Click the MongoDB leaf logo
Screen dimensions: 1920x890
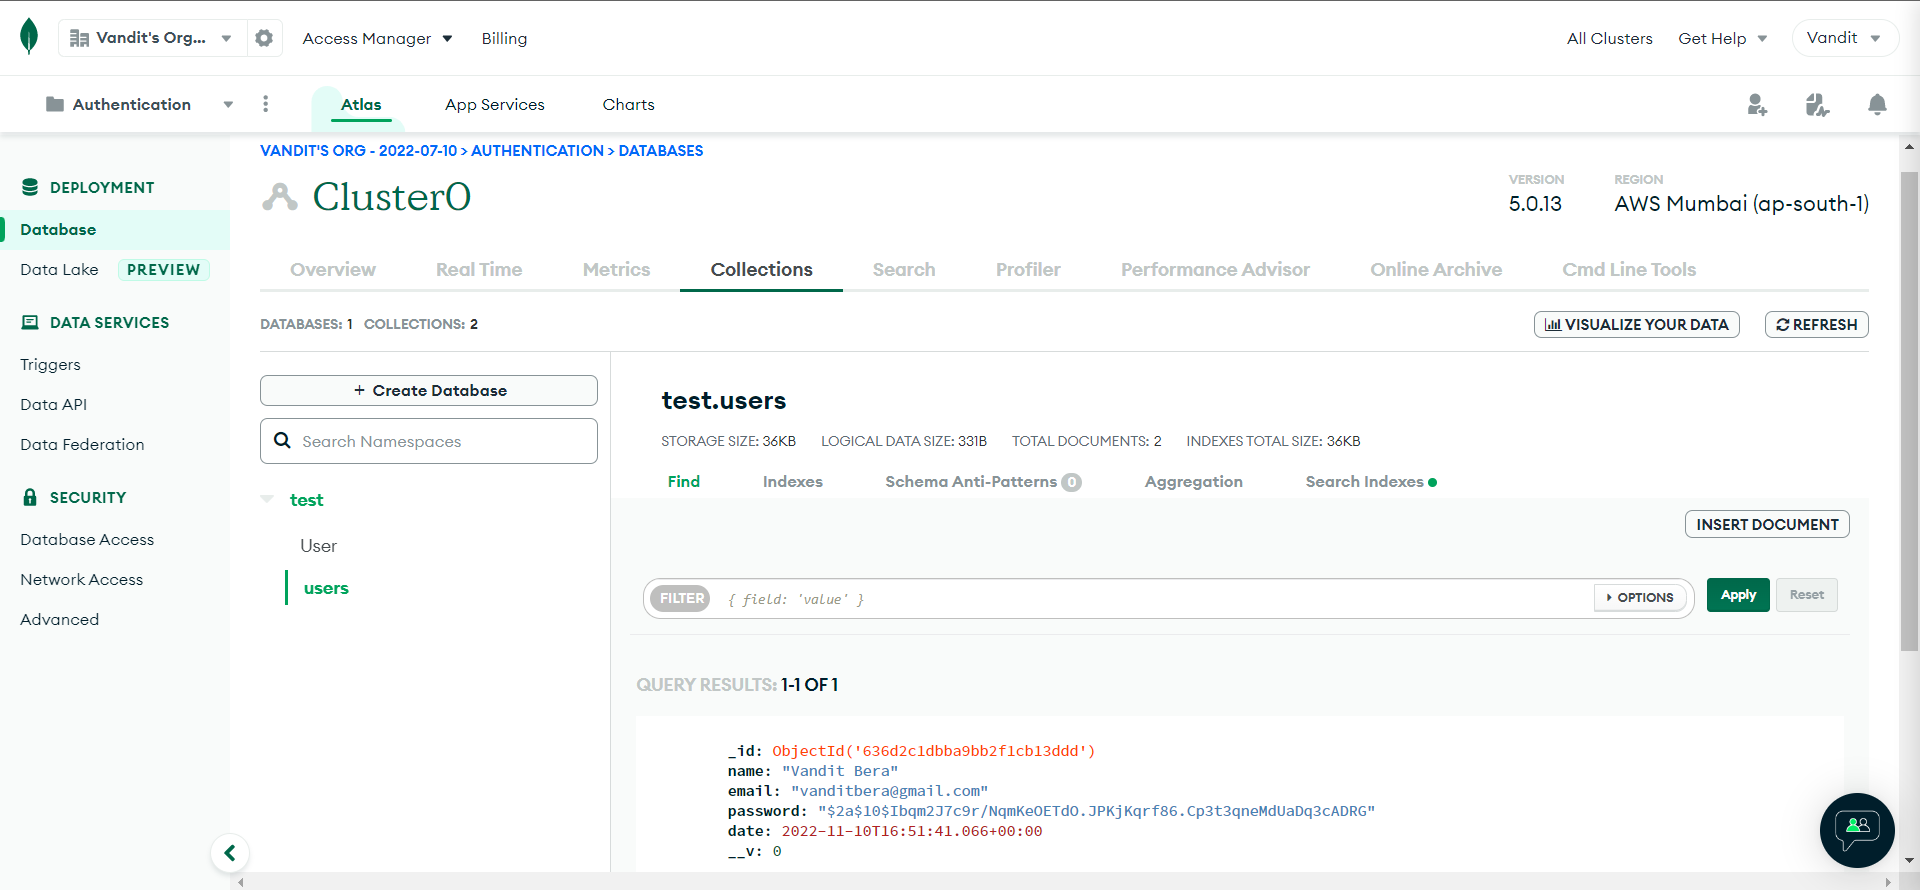tap(29, 37)
